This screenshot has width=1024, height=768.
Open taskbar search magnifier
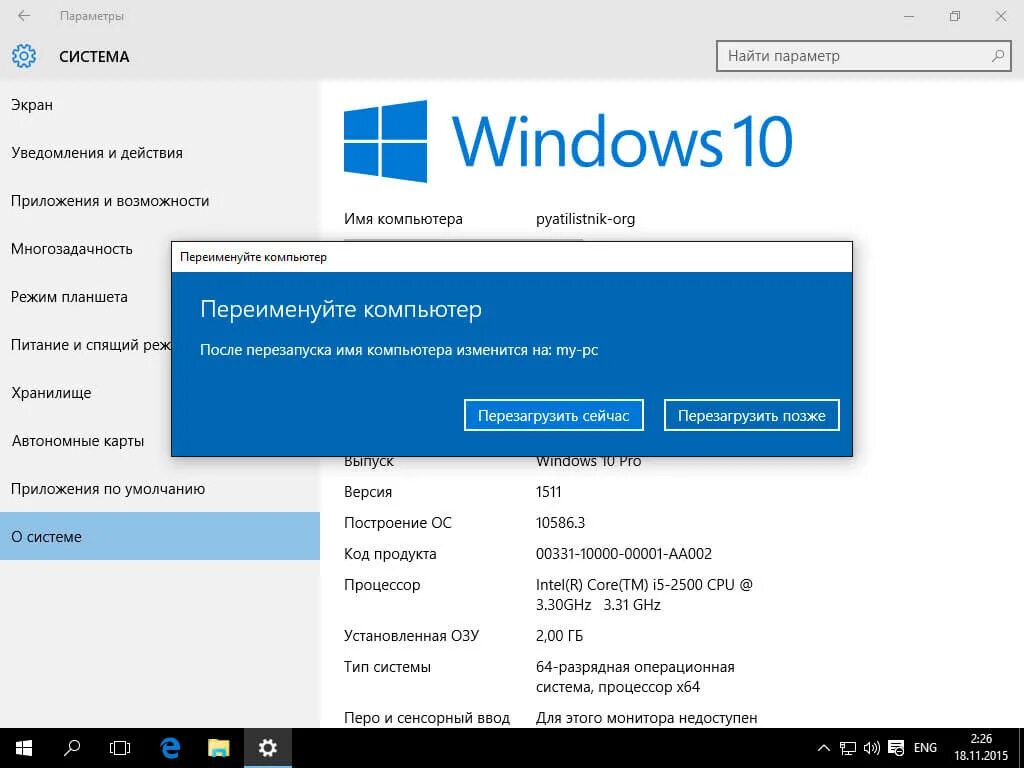coord(72,748)
